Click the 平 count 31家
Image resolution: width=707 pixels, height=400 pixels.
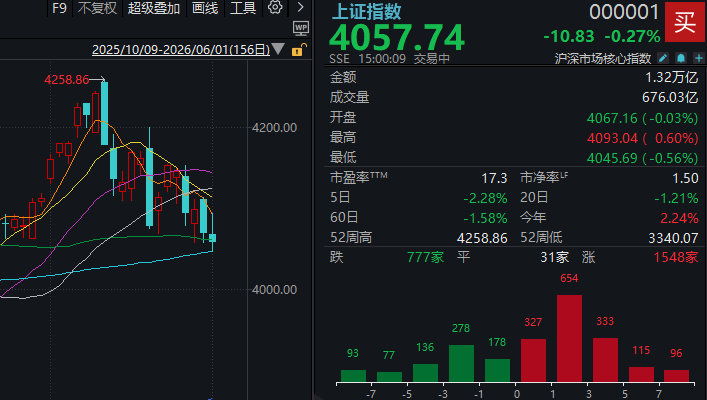tap(555, 257)
